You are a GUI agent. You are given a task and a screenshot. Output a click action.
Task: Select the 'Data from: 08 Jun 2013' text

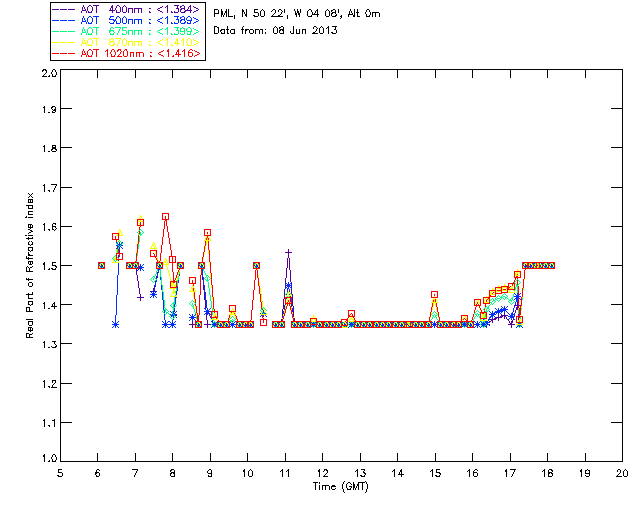click(275, 30)
